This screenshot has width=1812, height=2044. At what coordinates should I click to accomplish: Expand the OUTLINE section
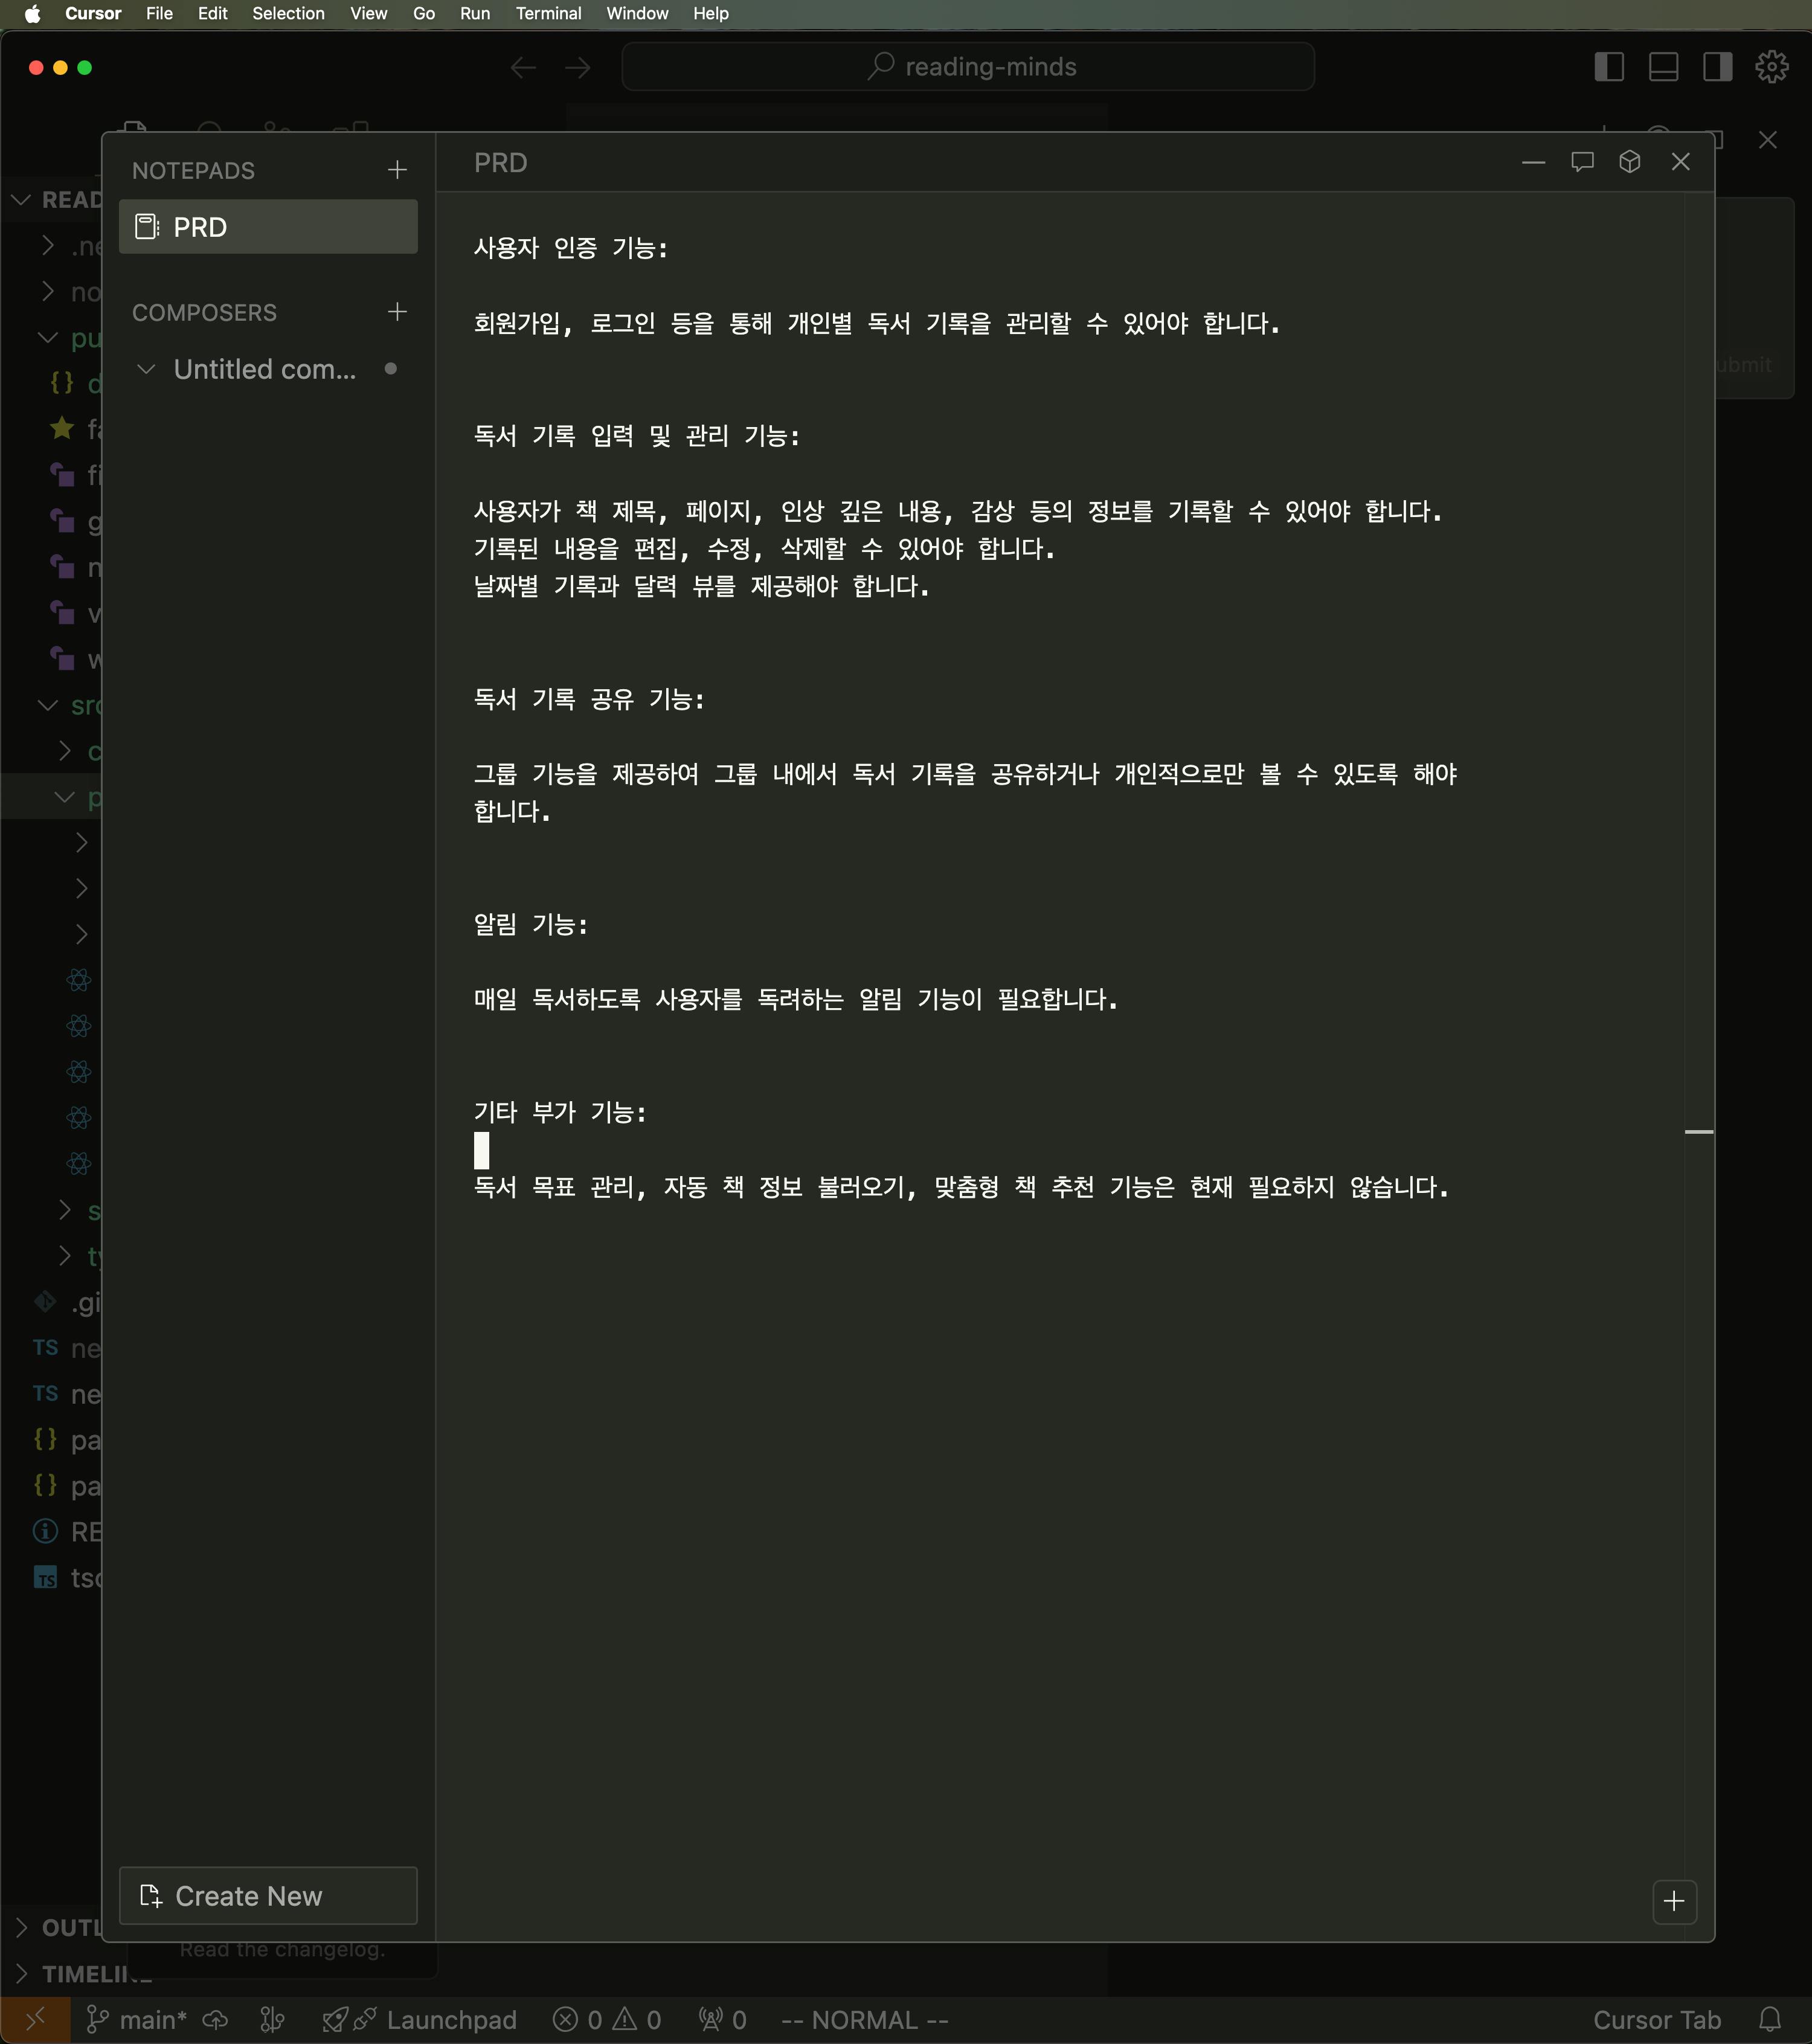point(22,1927)
